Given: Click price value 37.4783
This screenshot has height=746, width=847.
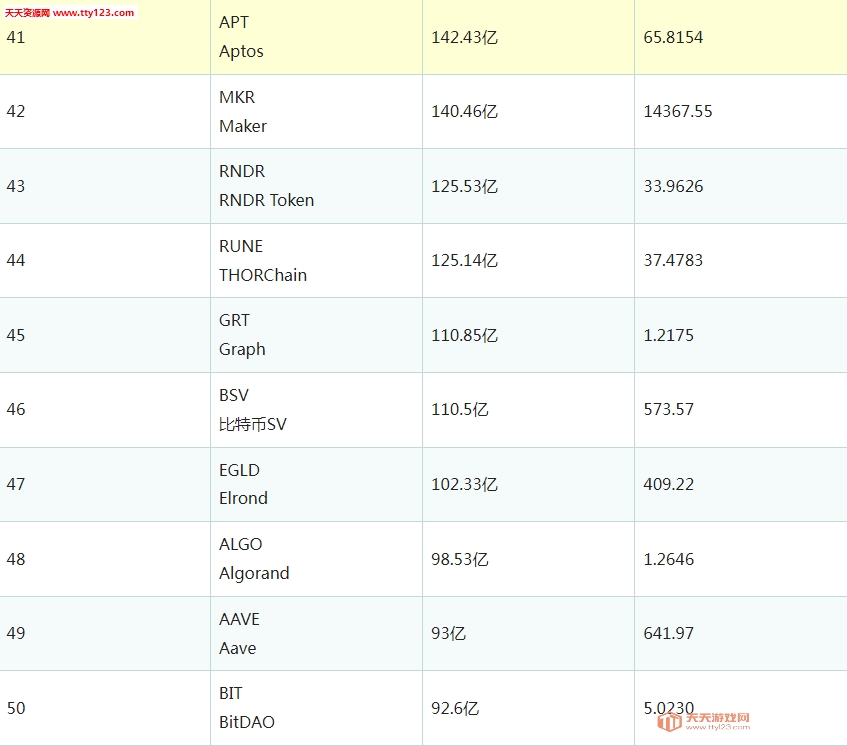Looking at the screenshot, I should [x=673, y=260].
